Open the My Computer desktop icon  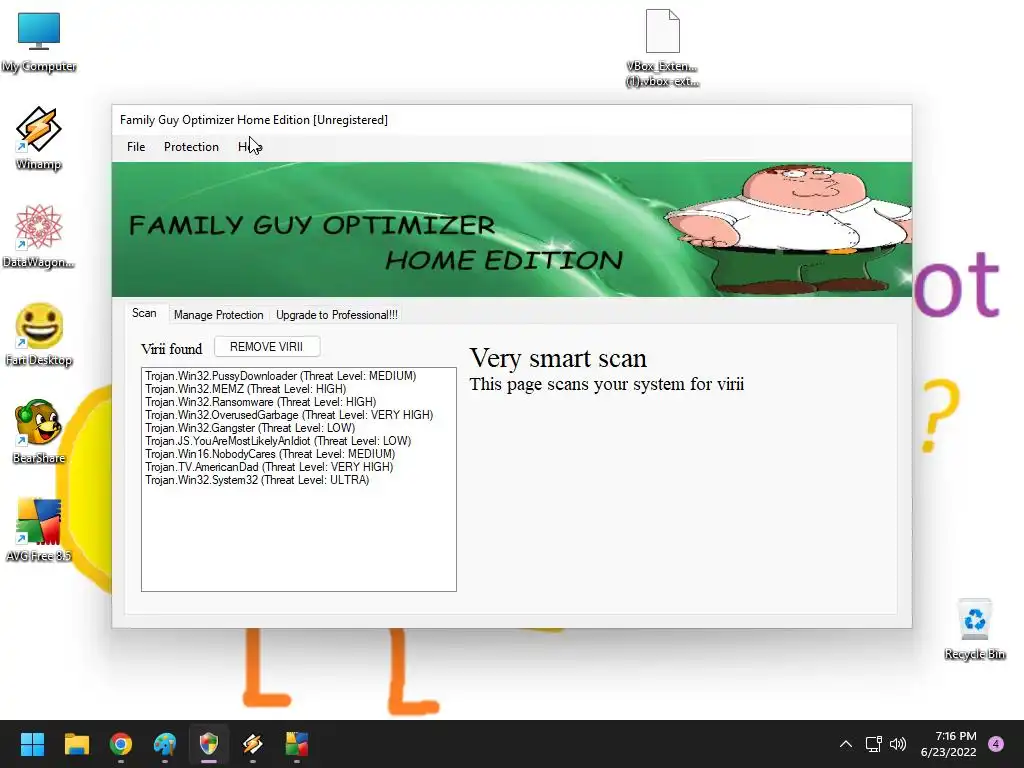point(39,42)
